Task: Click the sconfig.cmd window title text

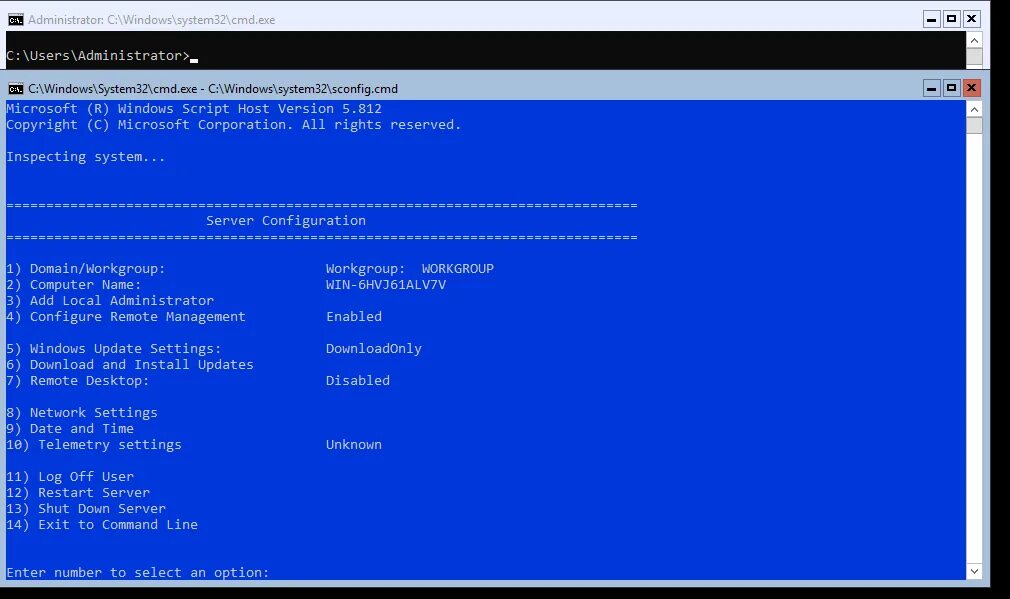Action: click(x=213, y=89)
